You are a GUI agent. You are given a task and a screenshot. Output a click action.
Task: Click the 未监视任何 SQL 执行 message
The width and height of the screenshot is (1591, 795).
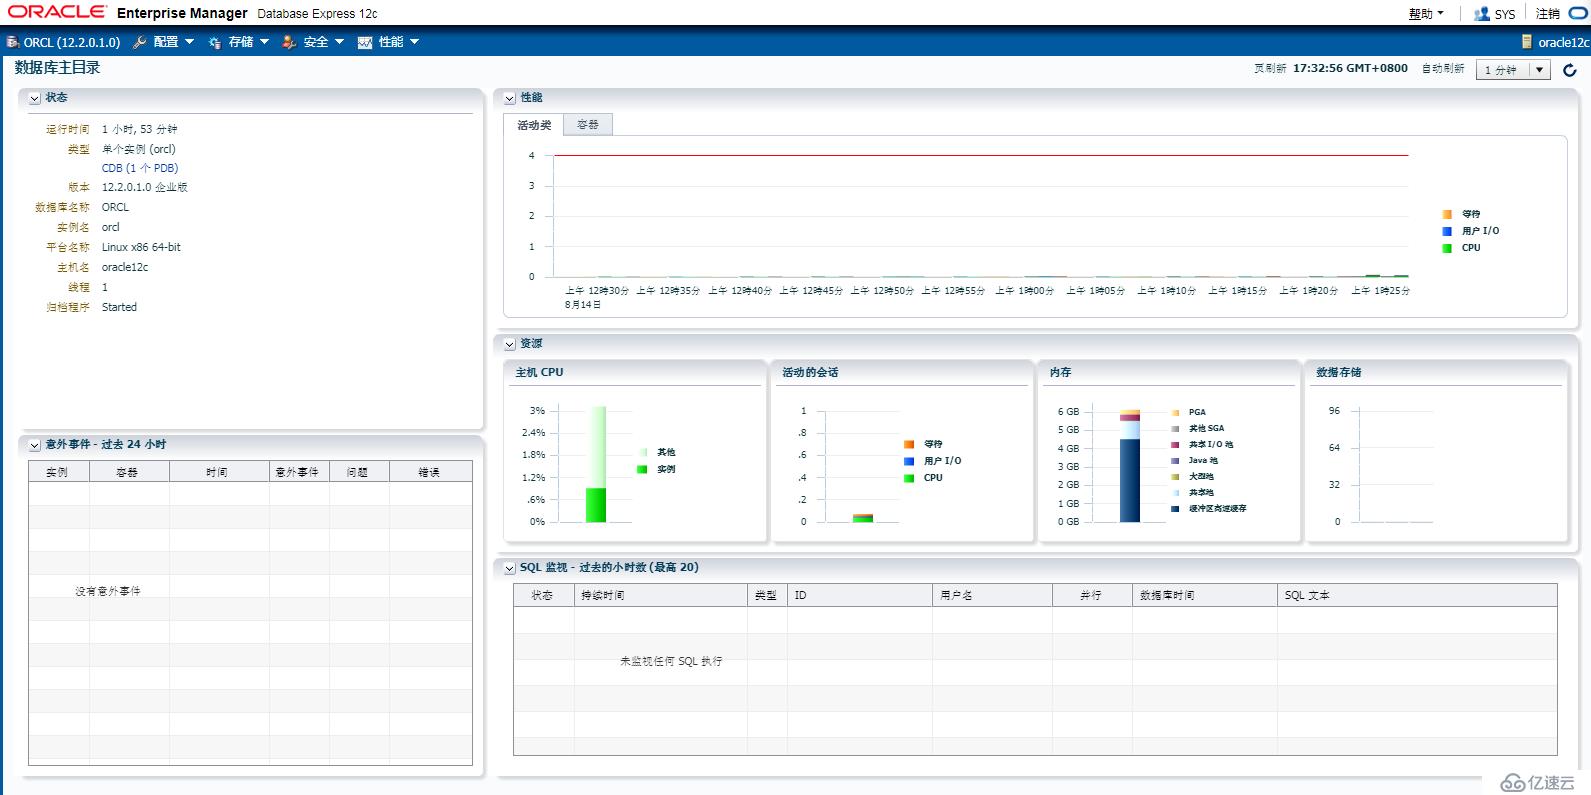(x=671, y=661)
